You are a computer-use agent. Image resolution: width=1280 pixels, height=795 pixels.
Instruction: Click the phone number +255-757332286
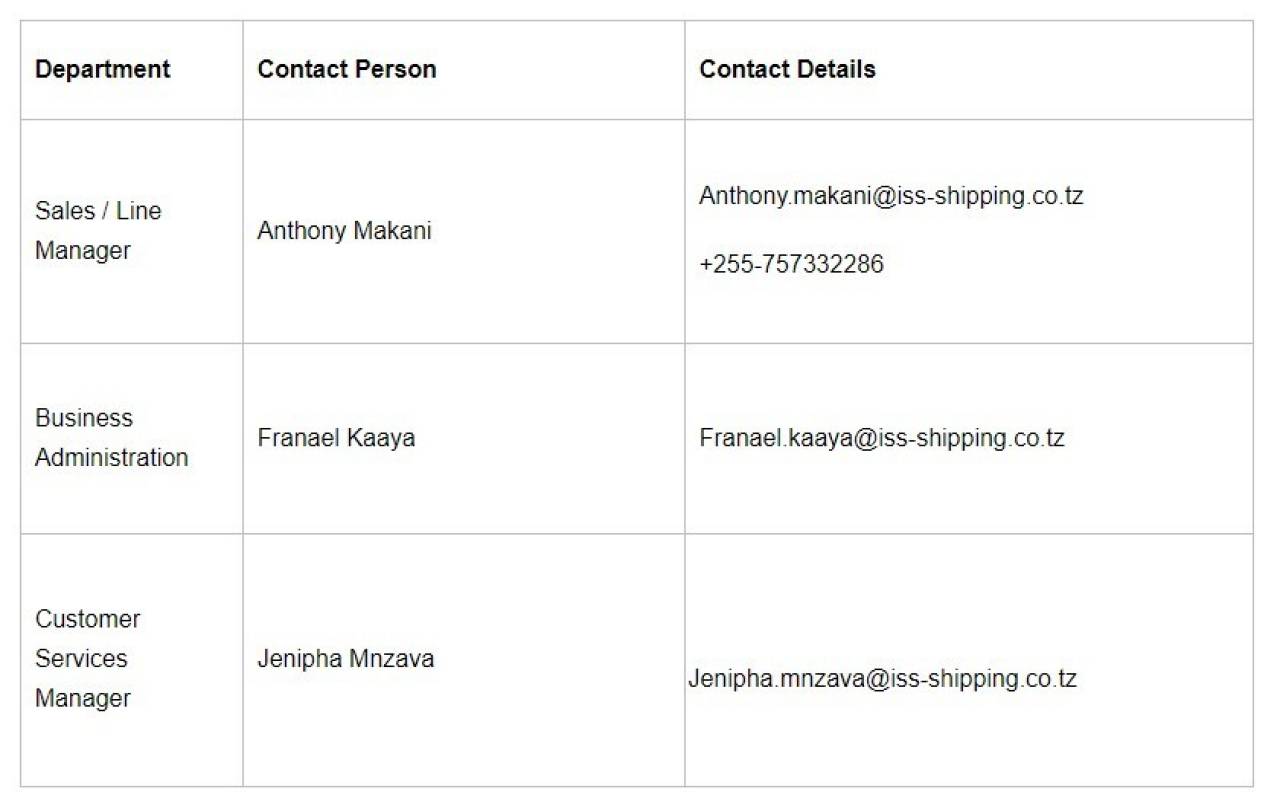791,264
